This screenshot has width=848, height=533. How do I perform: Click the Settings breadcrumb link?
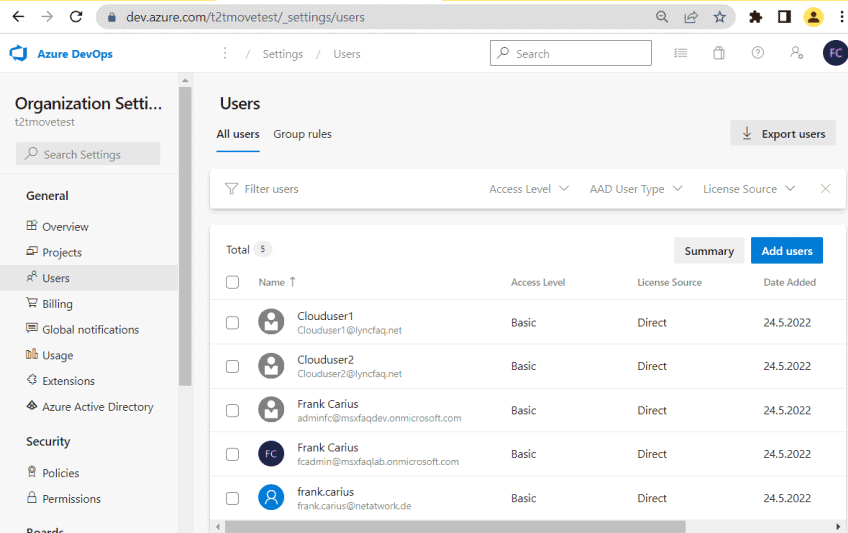click(x=282, y=54)
